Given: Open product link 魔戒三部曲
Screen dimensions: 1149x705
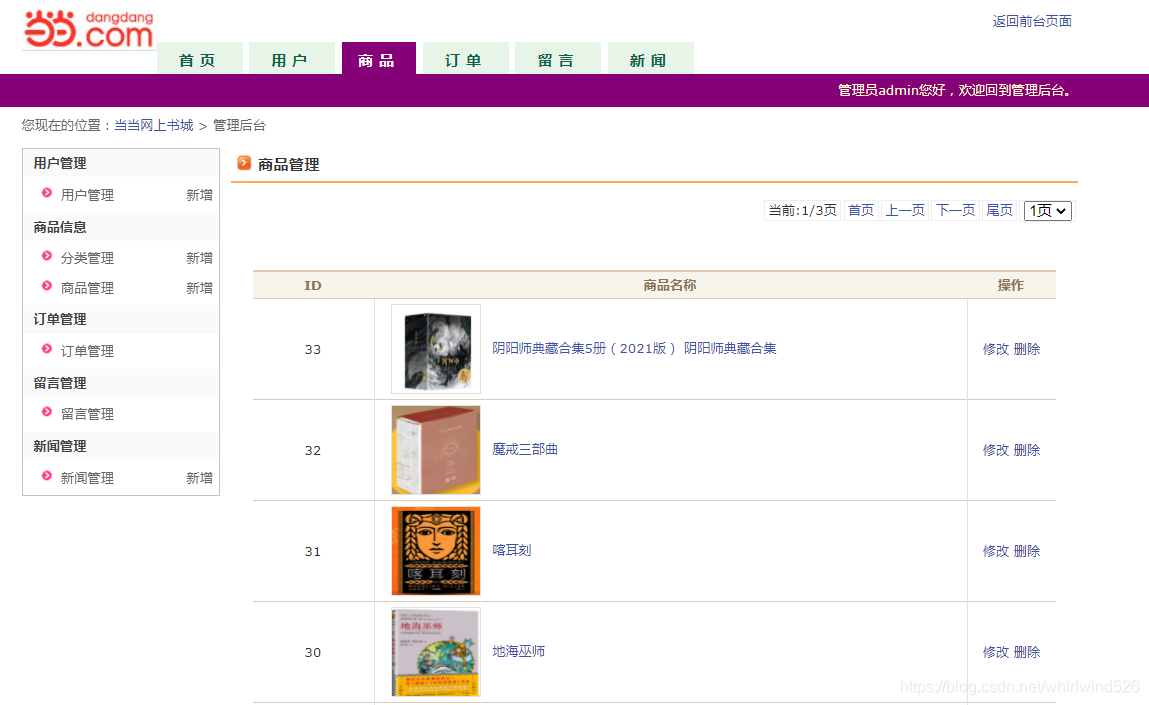Looking at the screenshot, I should (x=525, y=449).
